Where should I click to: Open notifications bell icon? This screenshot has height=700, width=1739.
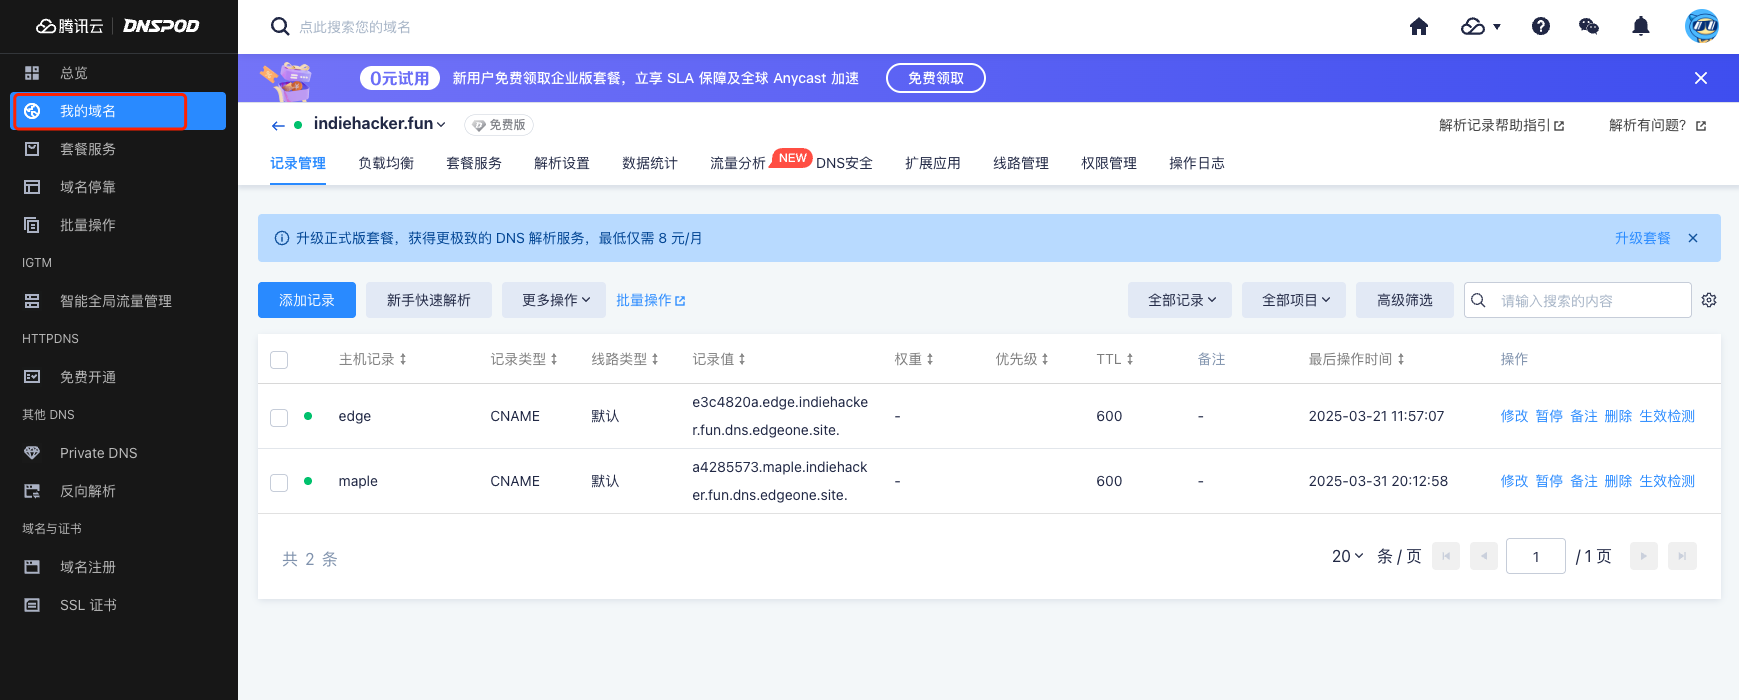click(x=1640, y=27)
